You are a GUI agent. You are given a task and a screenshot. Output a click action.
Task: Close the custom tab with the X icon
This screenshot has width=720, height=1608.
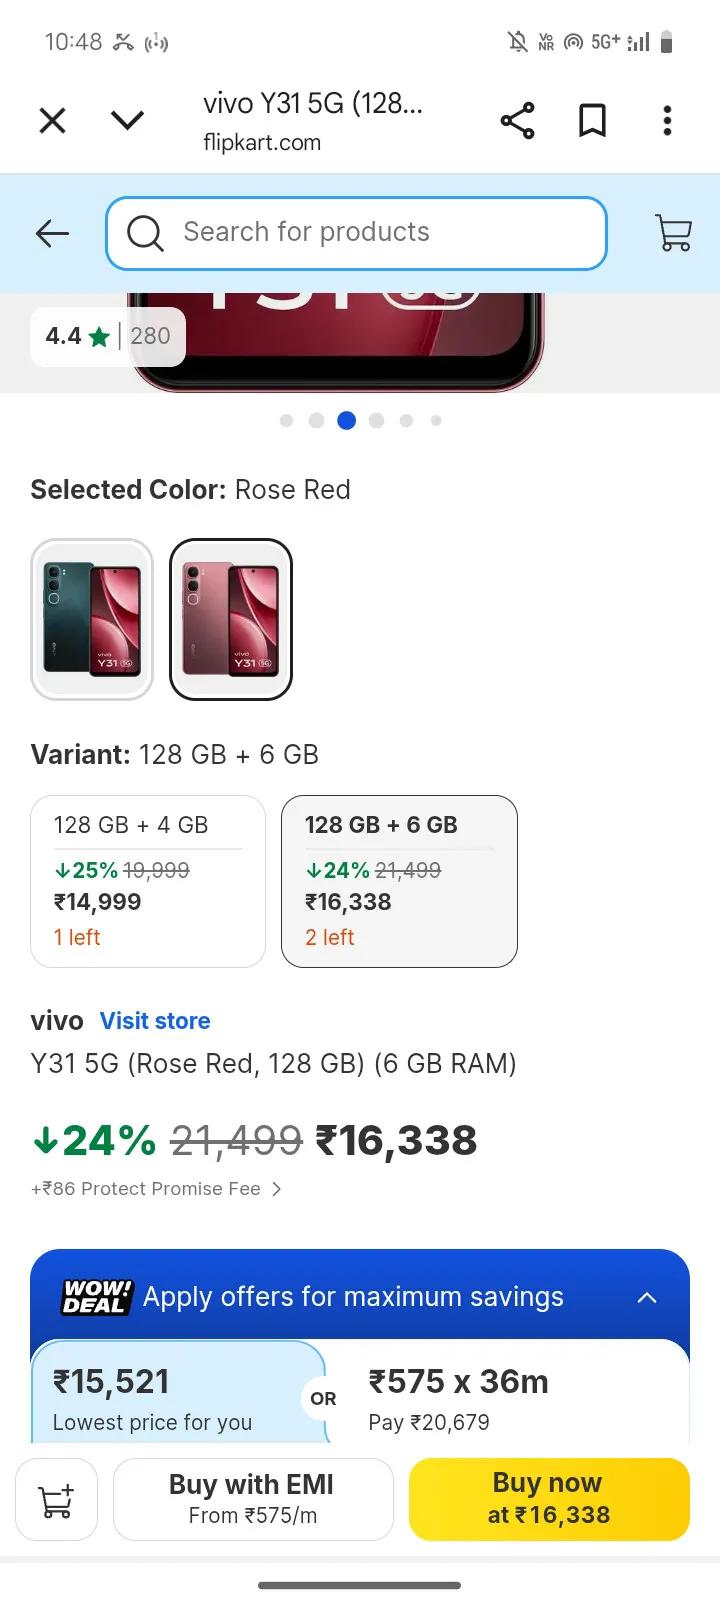coord(51,120)
